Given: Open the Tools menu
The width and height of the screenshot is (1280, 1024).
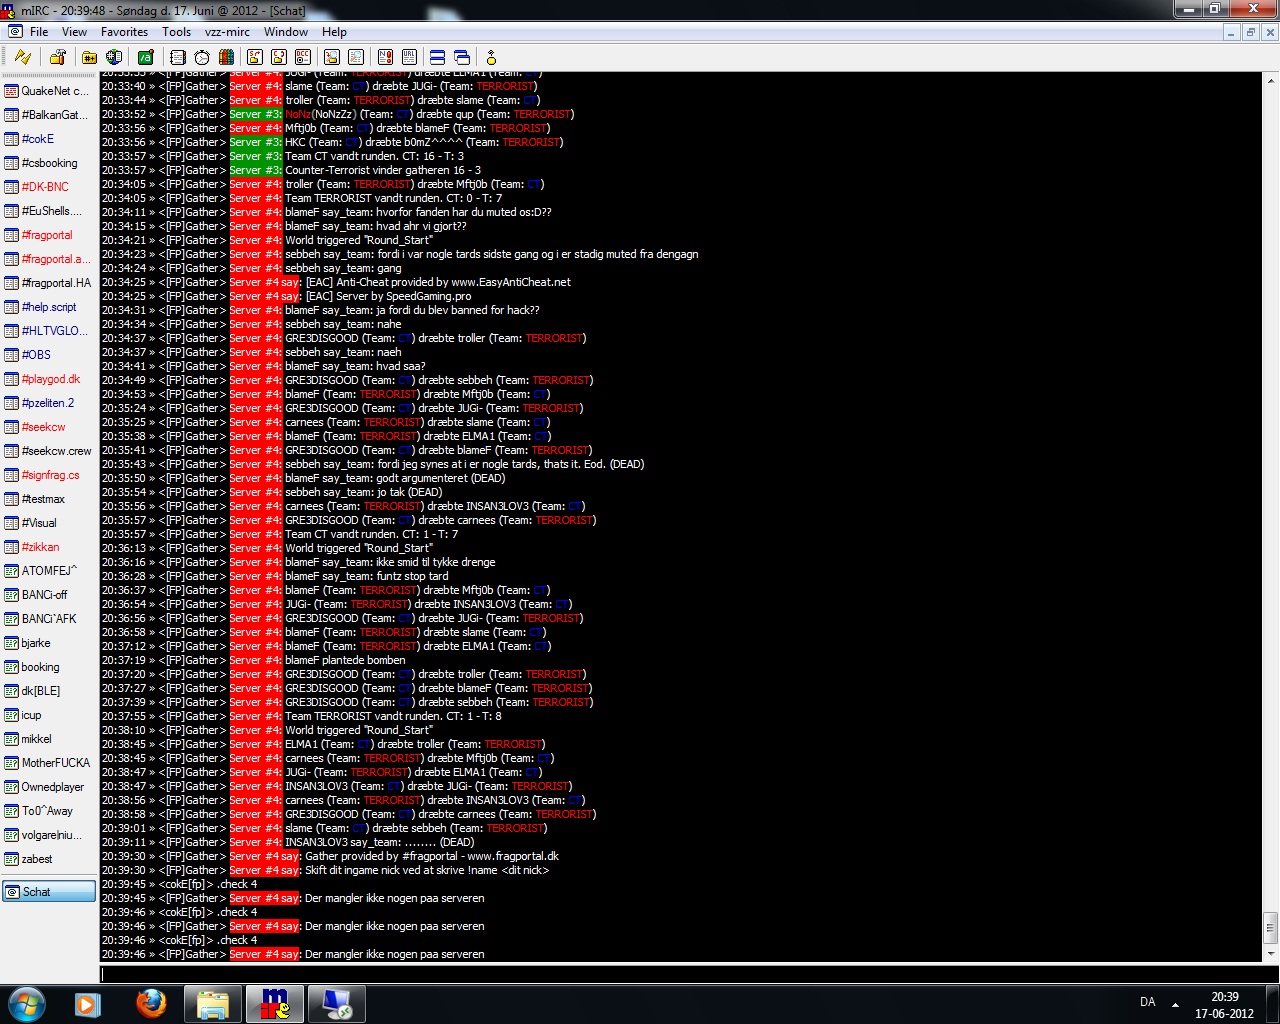Looking at the screenshot, I should [x=177, y=32].
